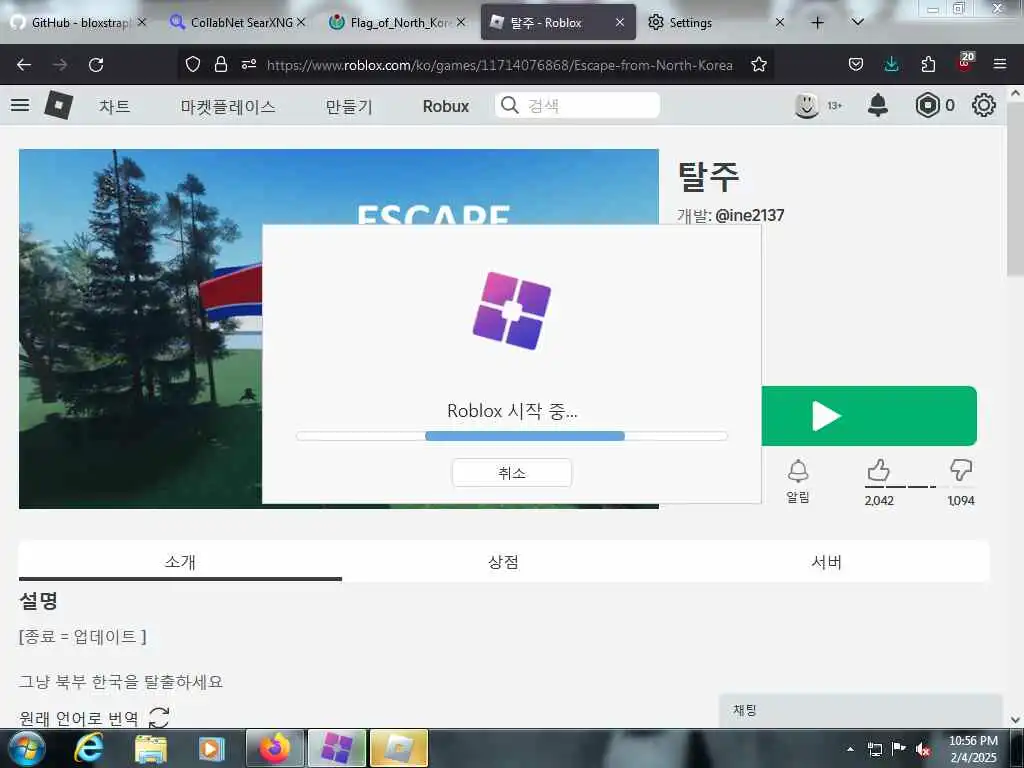Select the 상점 tab
This screenshot has width=1024, height=768.
504,562
